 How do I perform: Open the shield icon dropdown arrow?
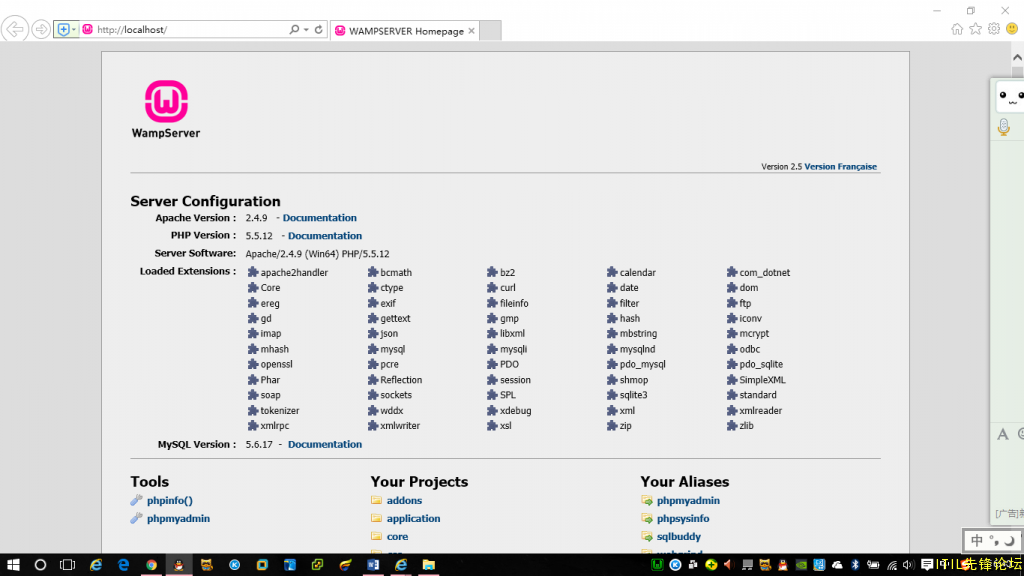point(74,29)
